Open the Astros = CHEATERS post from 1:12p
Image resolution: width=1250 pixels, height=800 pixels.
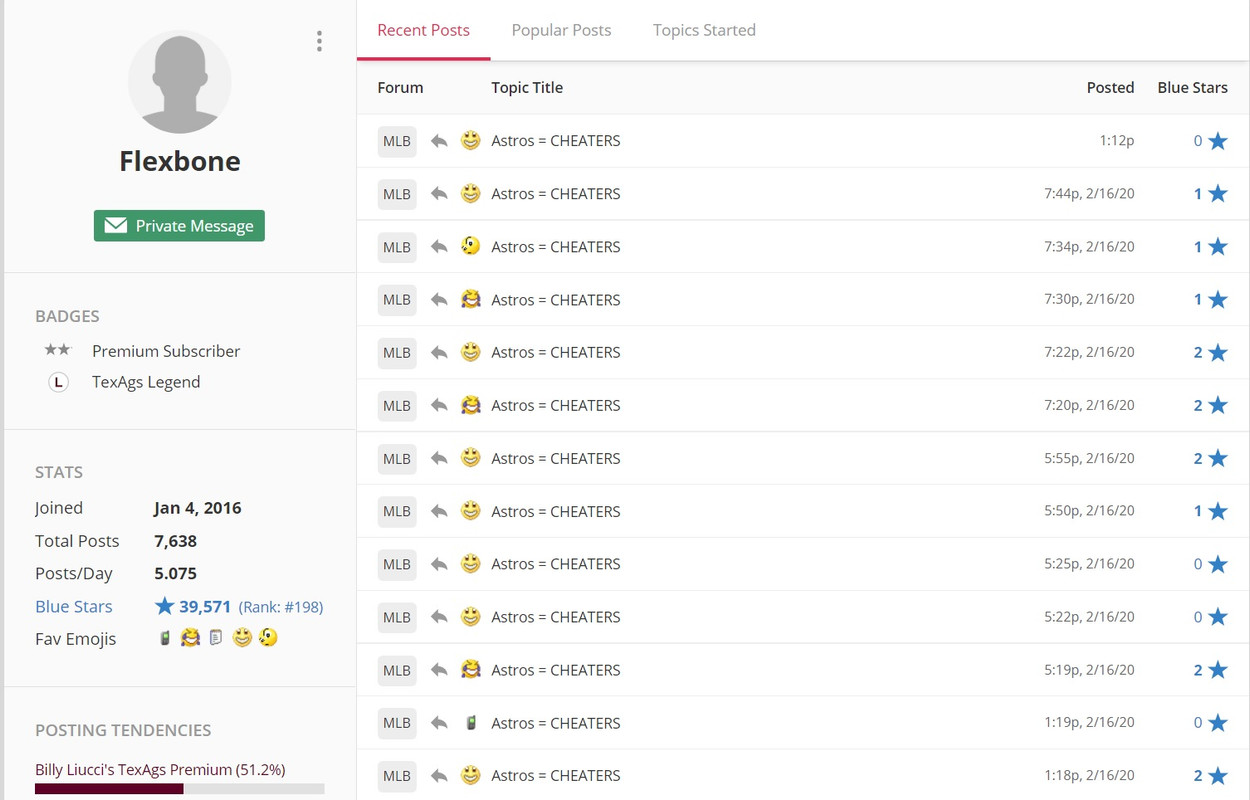coord(556,141)
